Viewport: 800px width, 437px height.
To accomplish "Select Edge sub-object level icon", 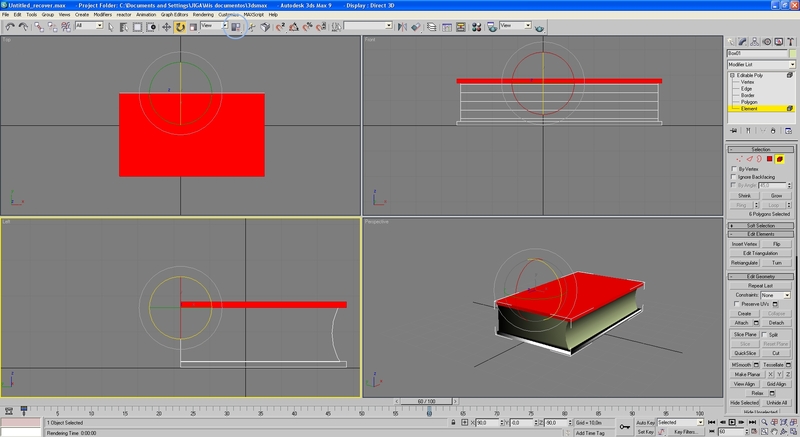I will (x=749, y=159).
